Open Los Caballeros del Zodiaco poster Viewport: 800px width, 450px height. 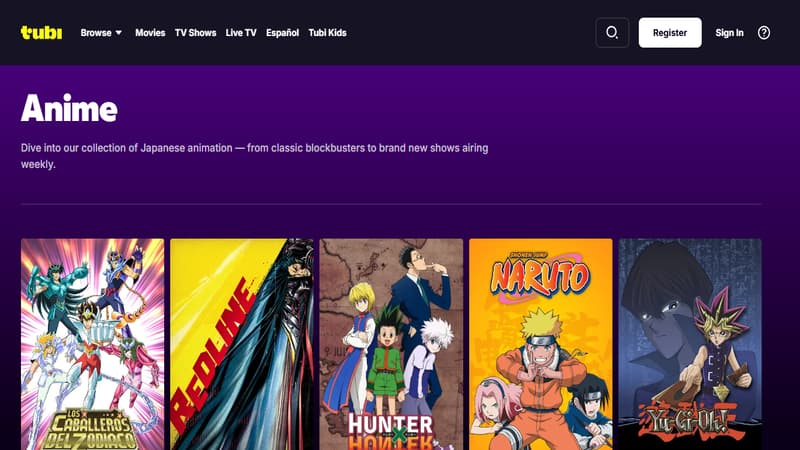click(92, 344)
